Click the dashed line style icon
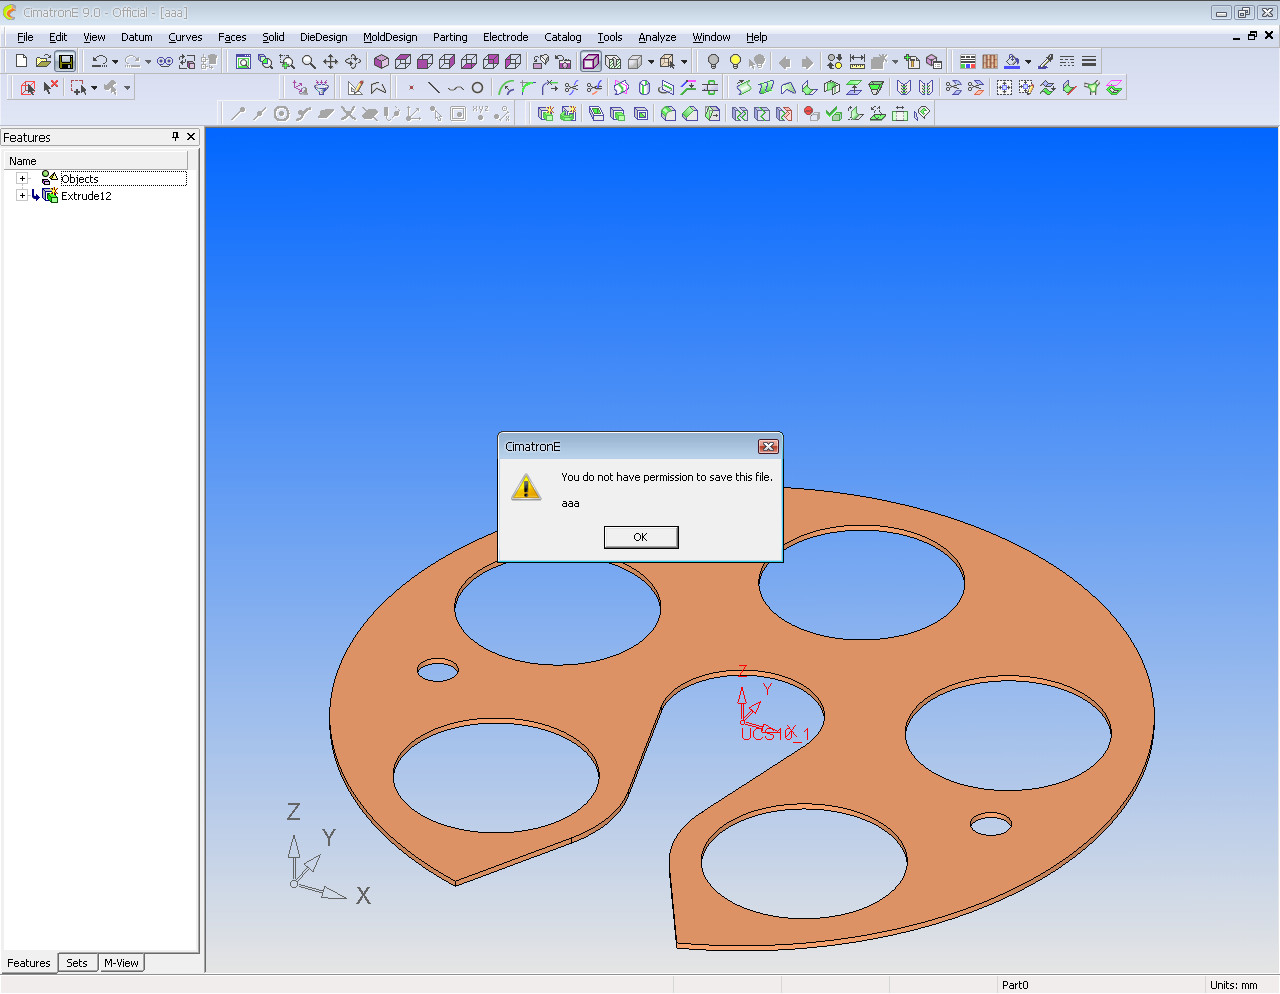Image resolution: width=1280 pixels, height=994 pixels. [x=1067, y=61]
